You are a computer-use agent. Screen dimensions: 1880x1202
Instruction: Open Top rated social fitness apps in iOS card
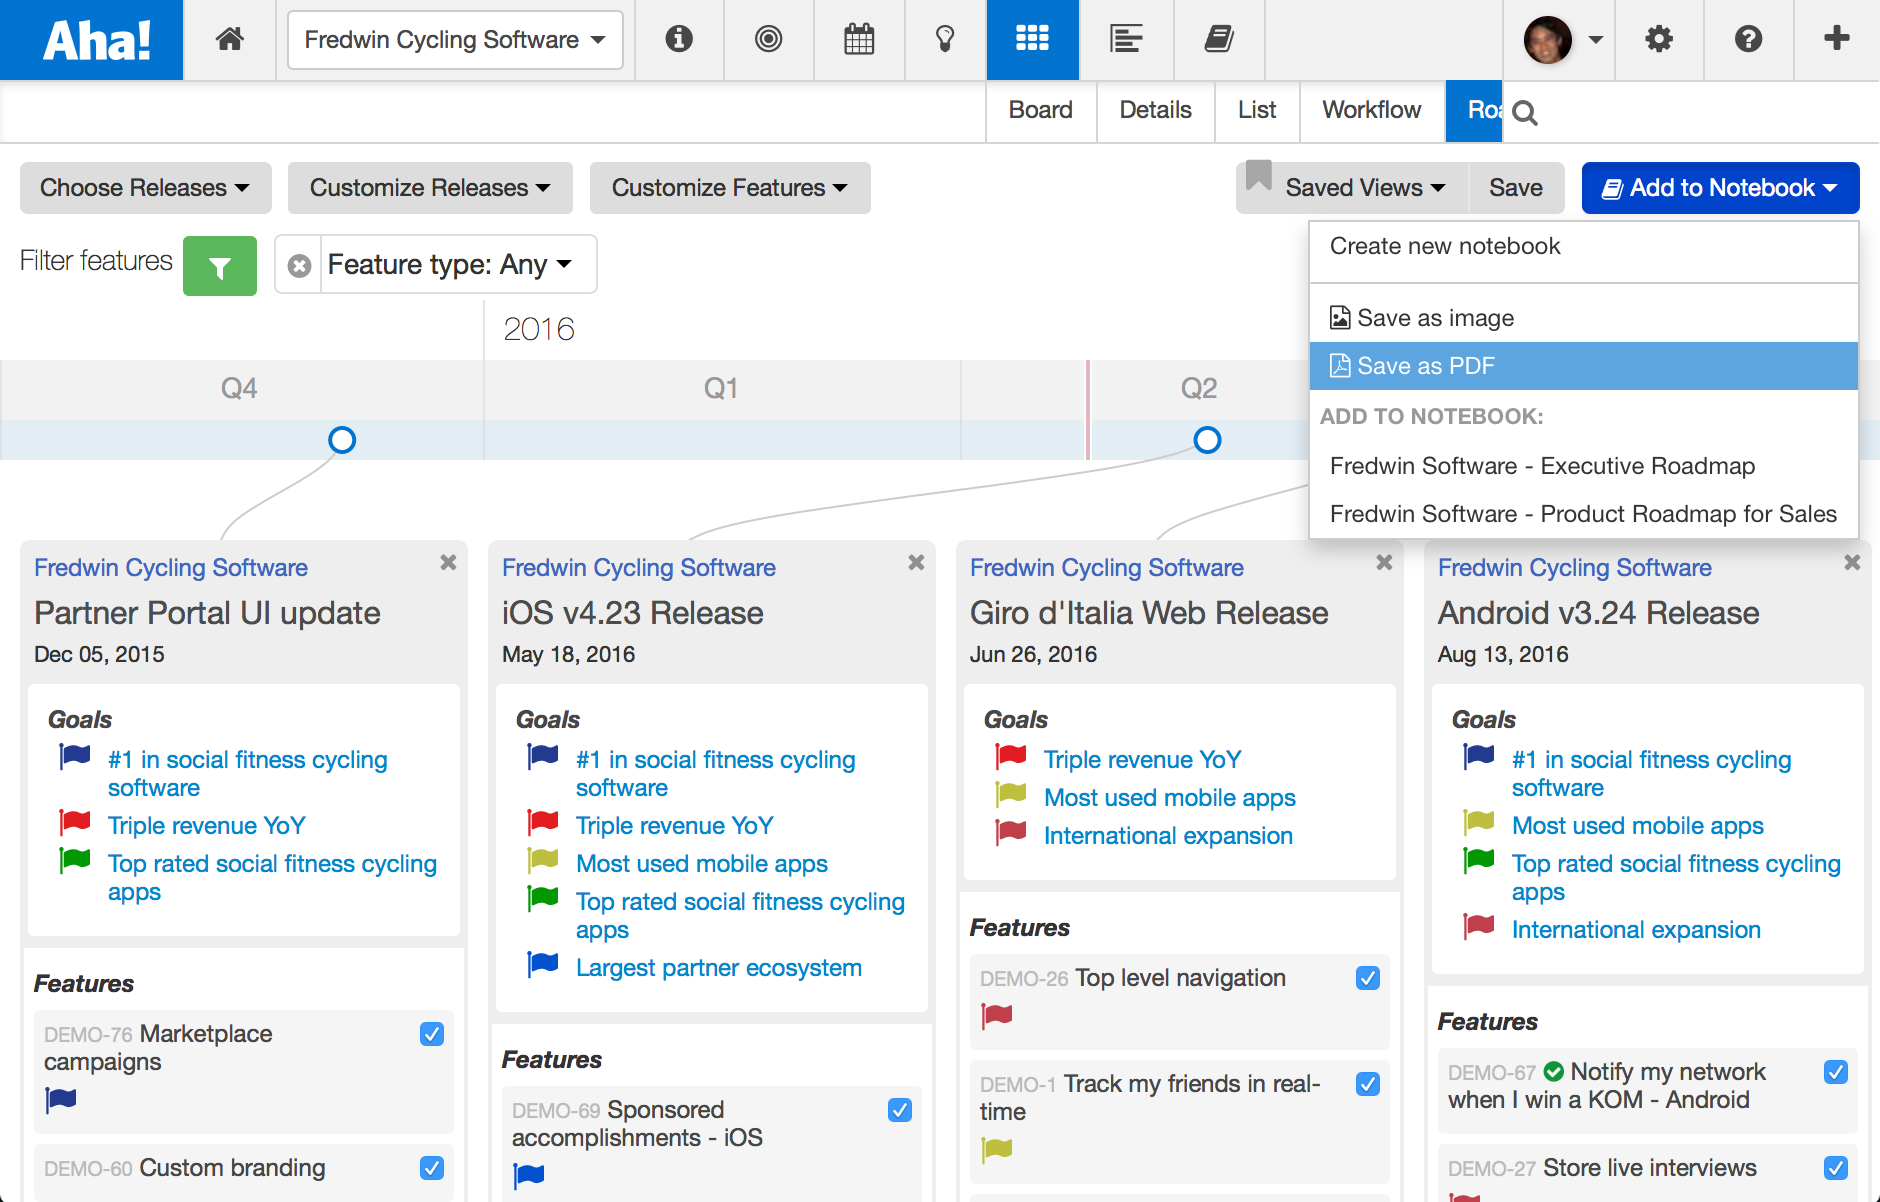coord(740,916)
